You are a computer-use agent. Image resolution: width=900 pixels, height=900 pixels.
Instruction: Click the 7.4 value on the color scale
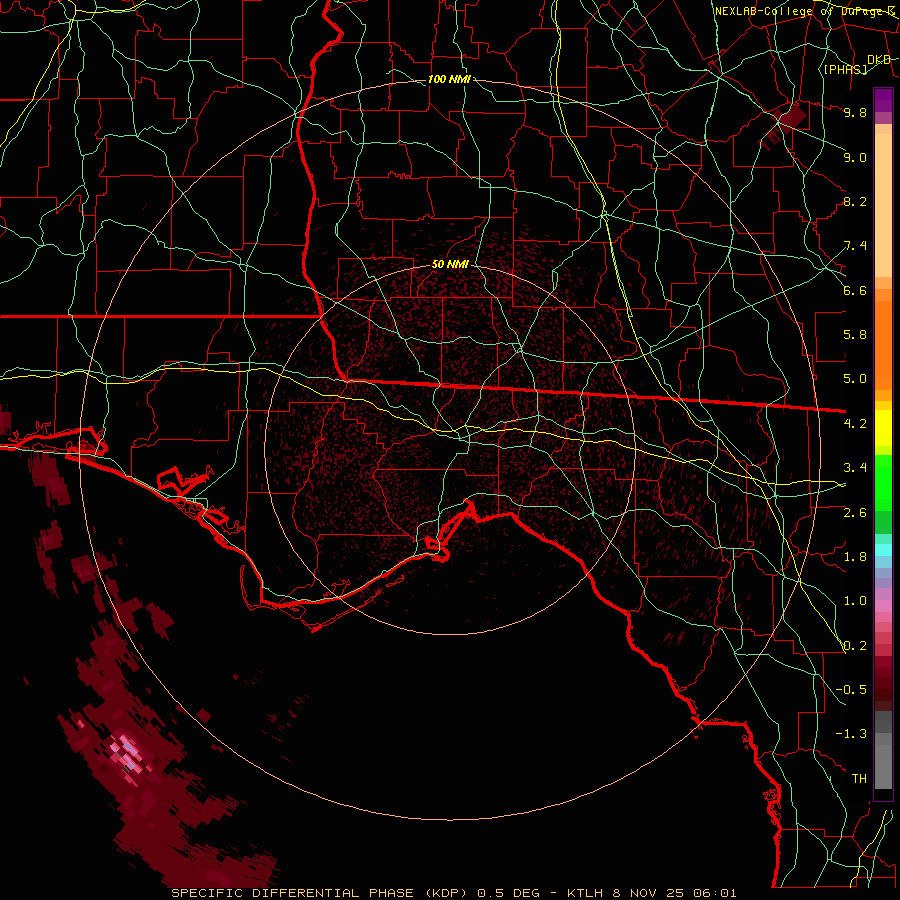pyautogui.click(x=855, y=246)
